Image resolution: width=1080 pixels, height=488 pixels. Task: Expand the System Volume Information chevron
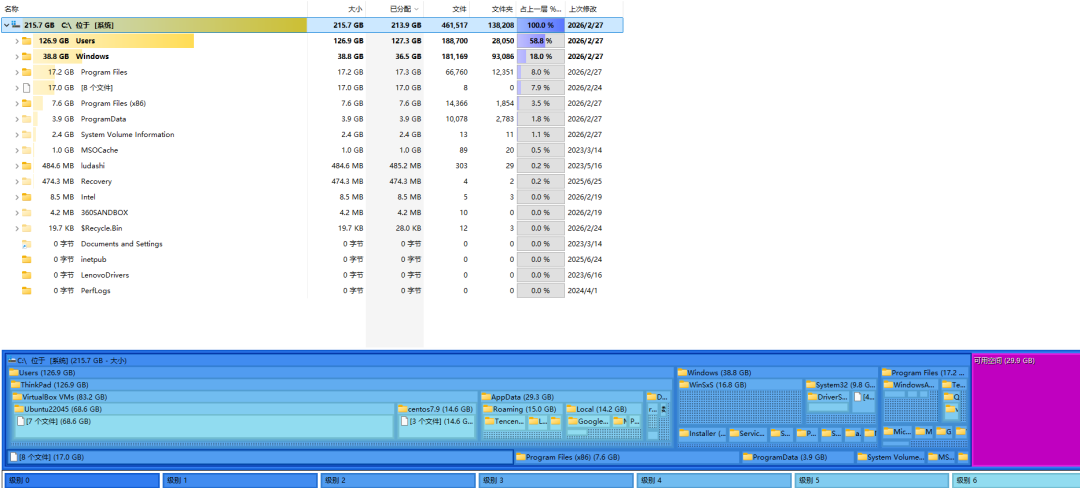17,134
